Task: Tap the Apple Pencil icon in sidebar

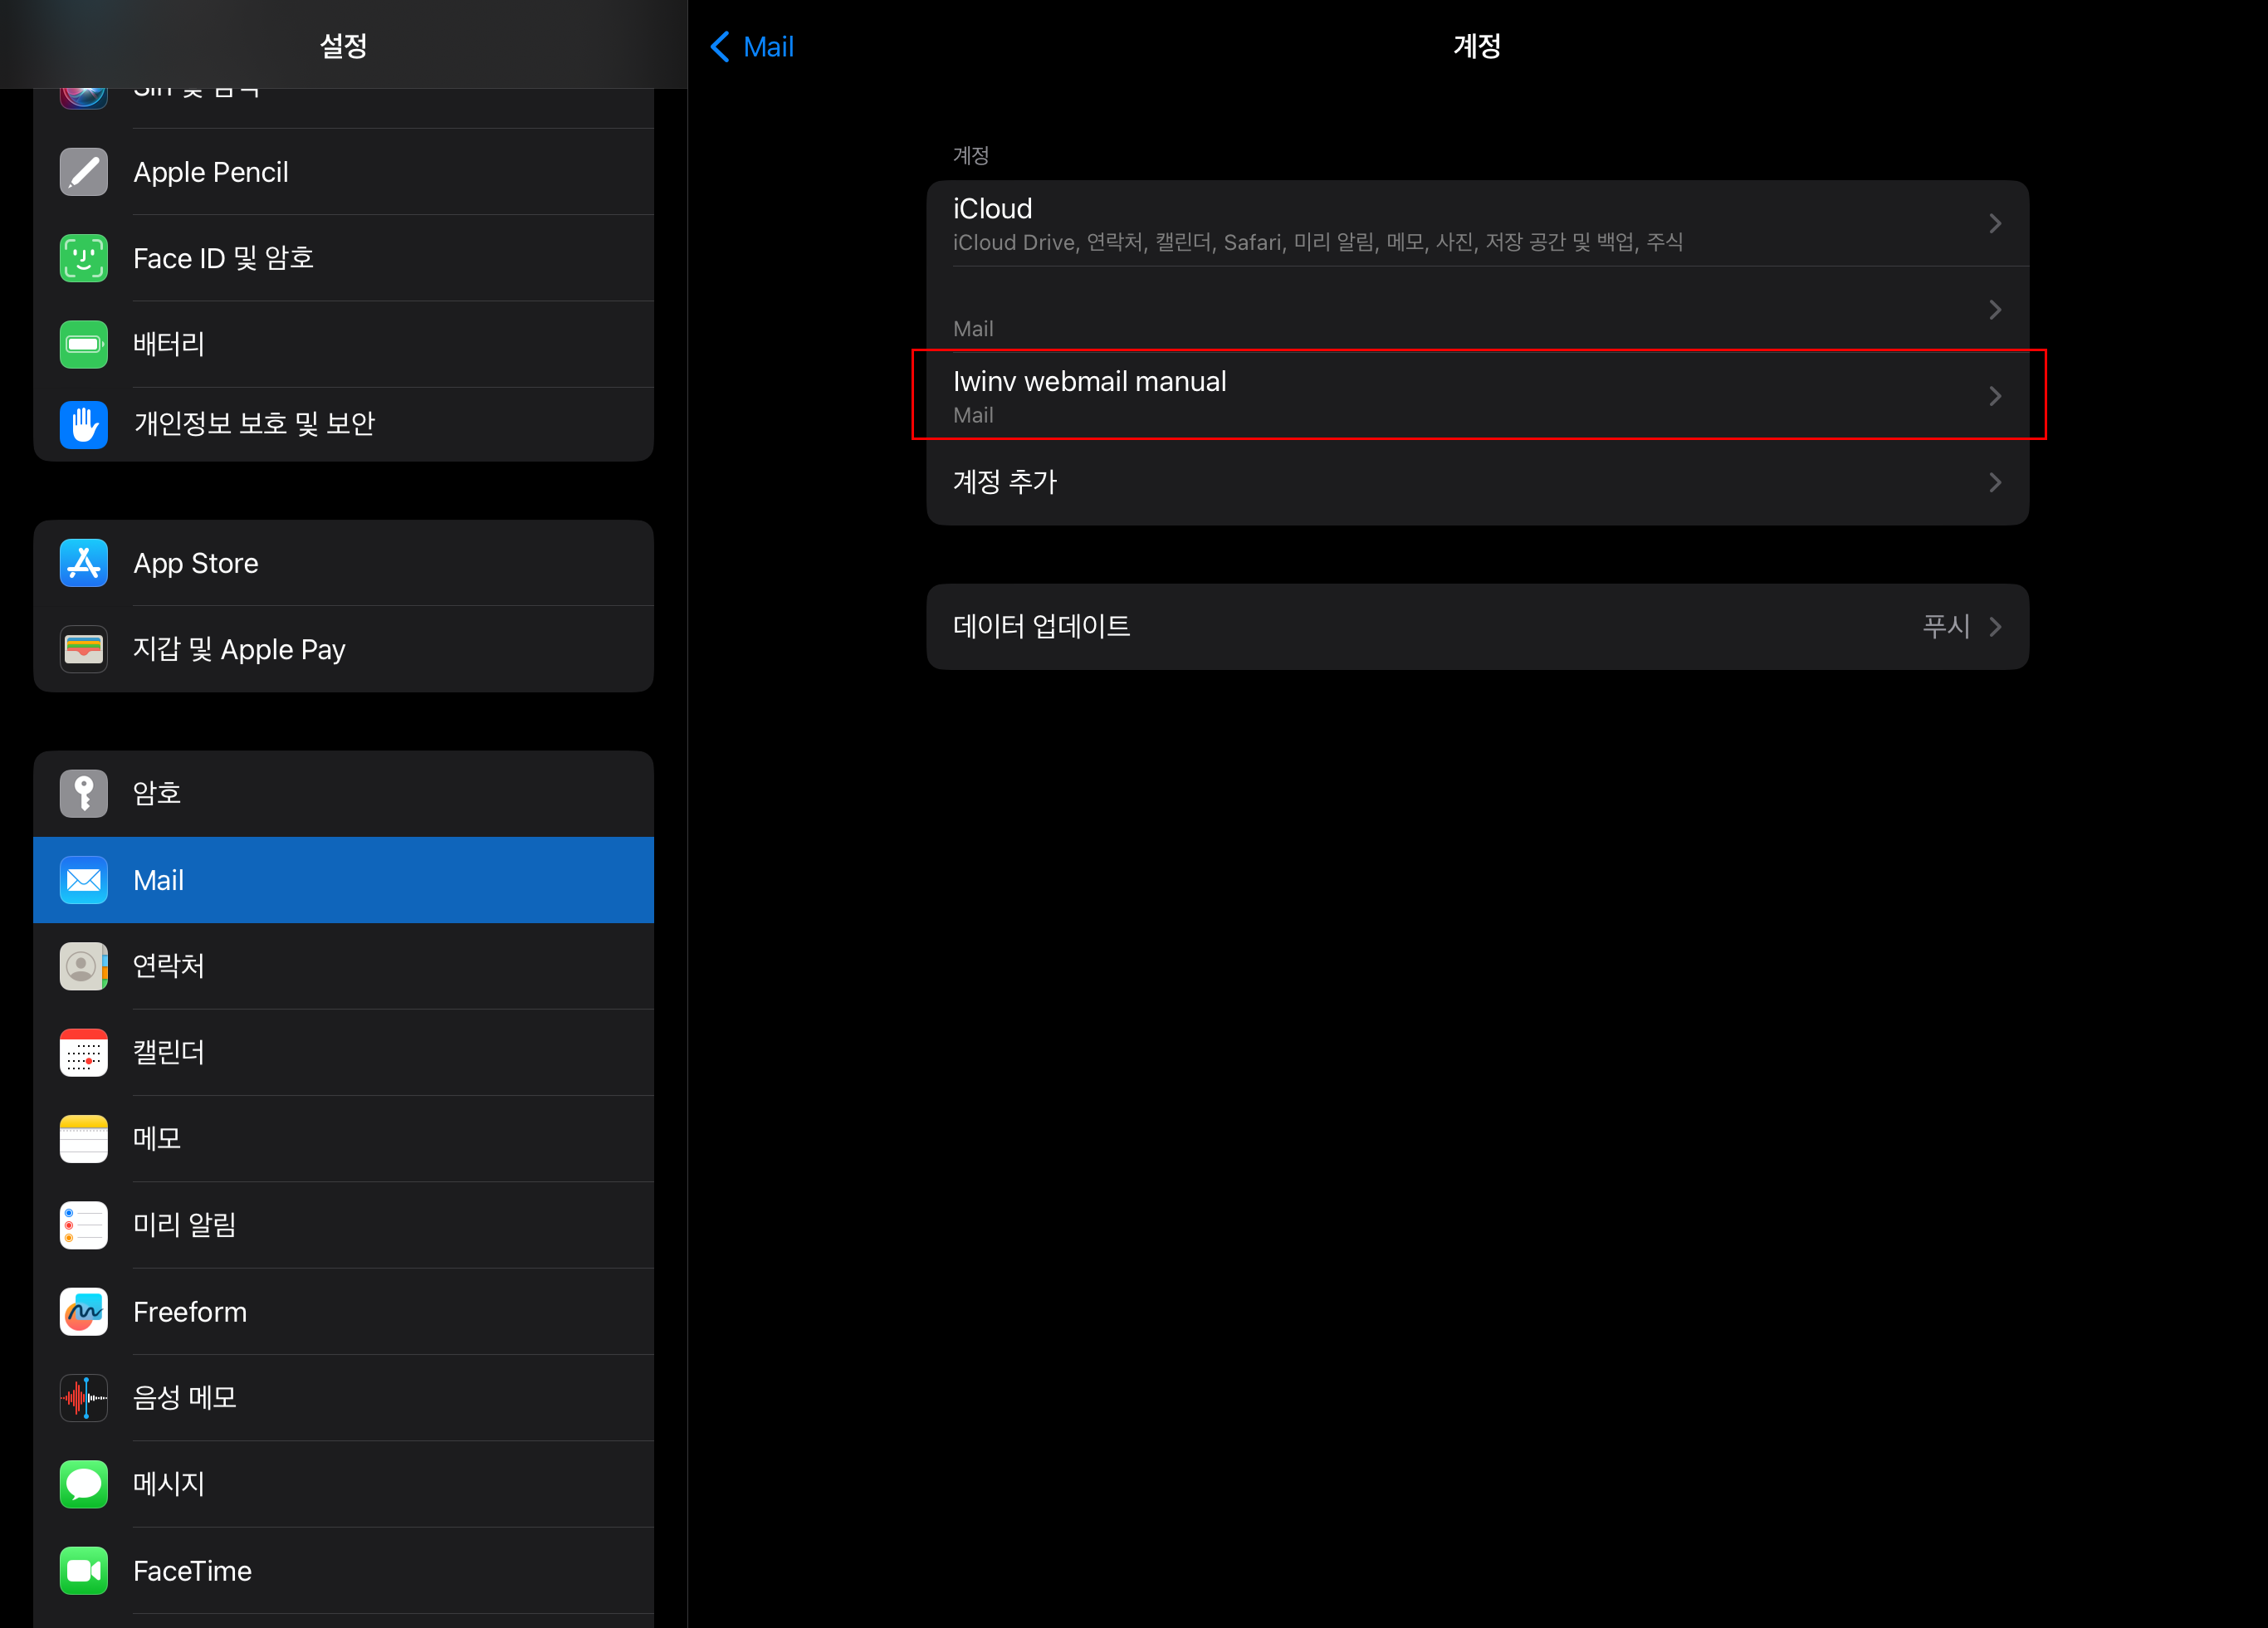Action: pyautogui.click(x=84, y=172)
